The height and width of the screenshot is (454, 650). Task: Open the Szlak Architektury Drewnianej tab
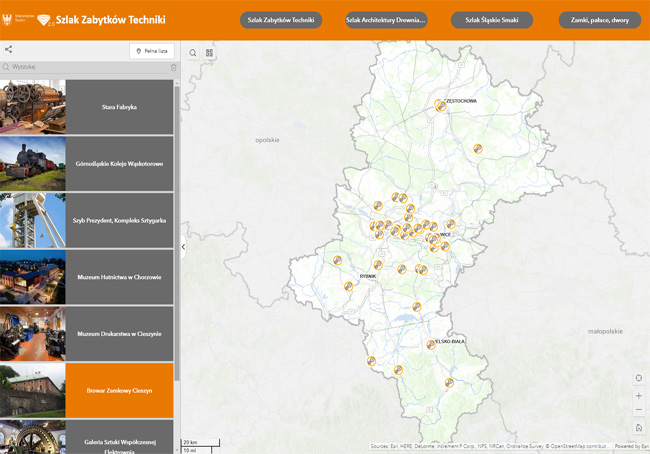[x=386, y=20]
